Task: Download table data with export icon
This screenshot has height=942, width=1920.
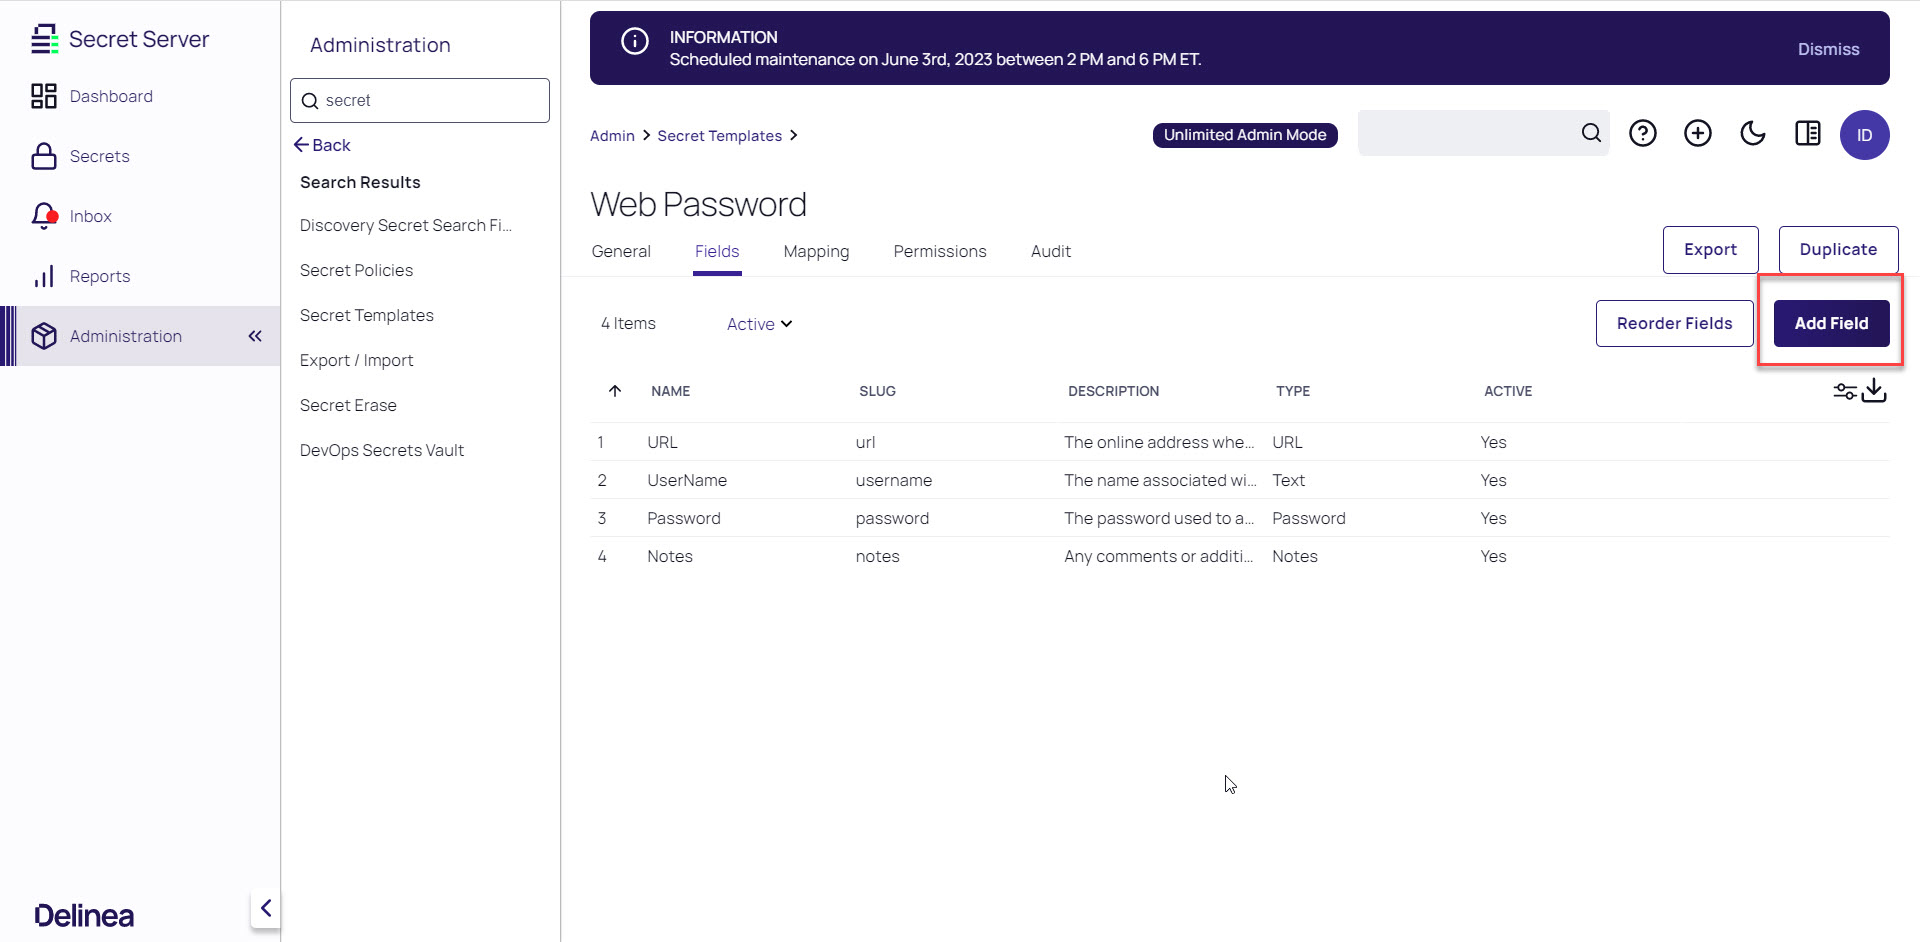Action: click(1874, 390)
